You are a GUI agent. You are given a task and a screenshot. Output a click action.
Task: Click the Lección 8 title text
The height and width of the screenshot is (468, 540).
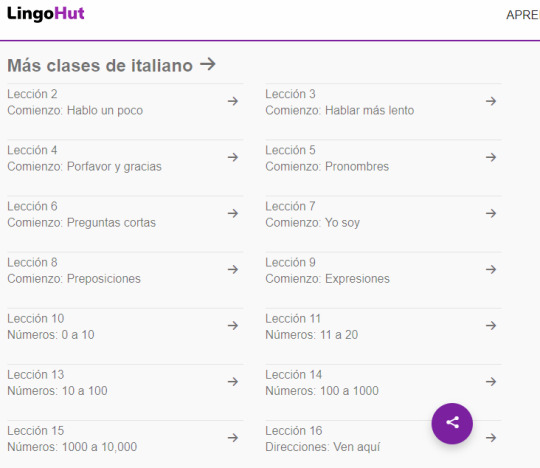(32, 262)
